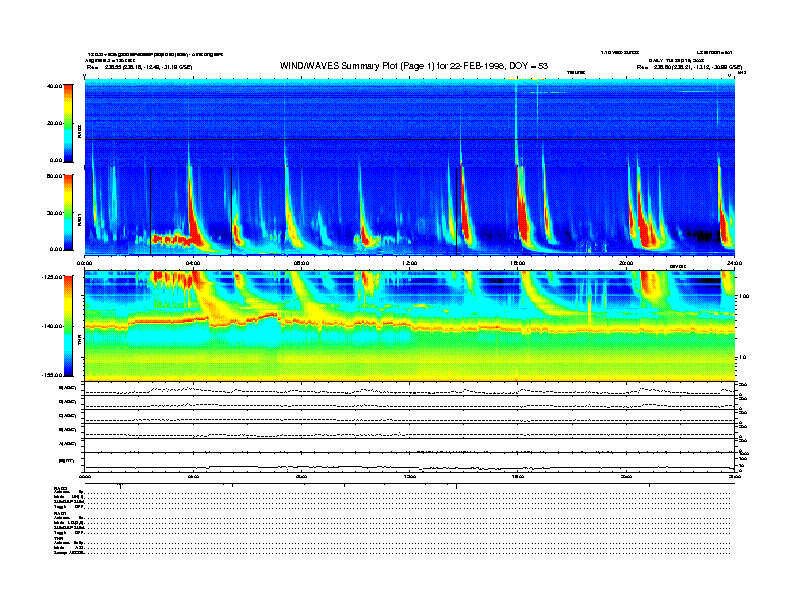Click the 16:00 time label under RAD1 panel
Image resolution: width=792 pixels, height=612 pixels.
click(x=518, y=263)
